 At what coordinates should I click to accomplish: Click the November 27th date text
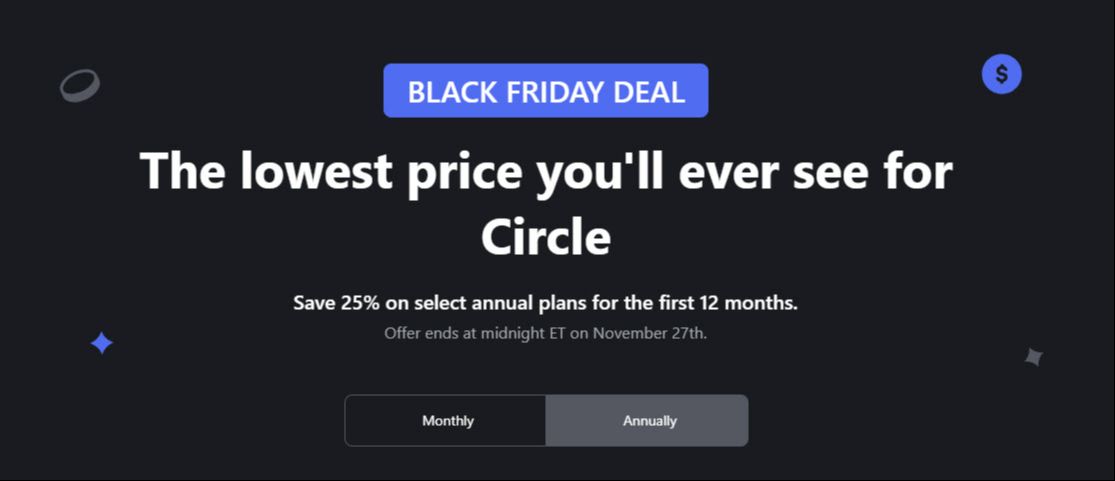click(650, 333)
